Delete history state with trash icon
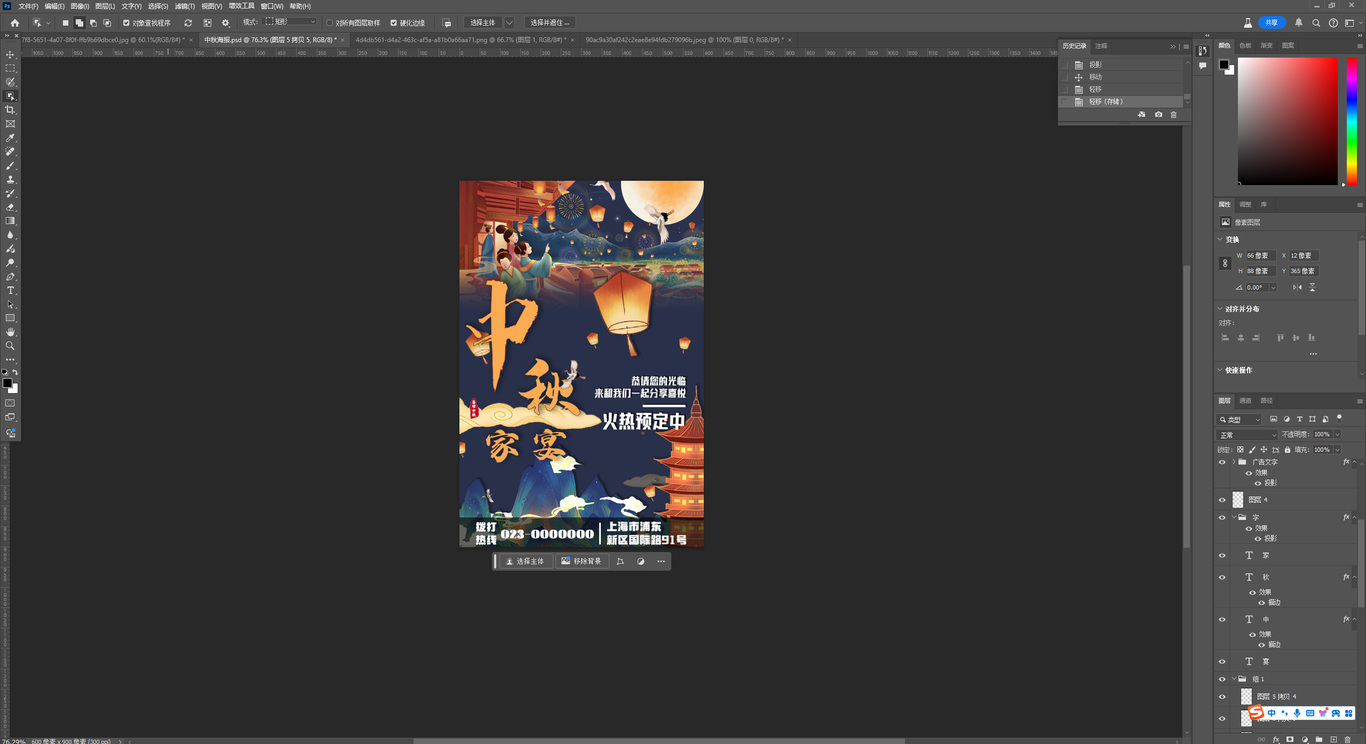1366x744 pixels. 1173,115
